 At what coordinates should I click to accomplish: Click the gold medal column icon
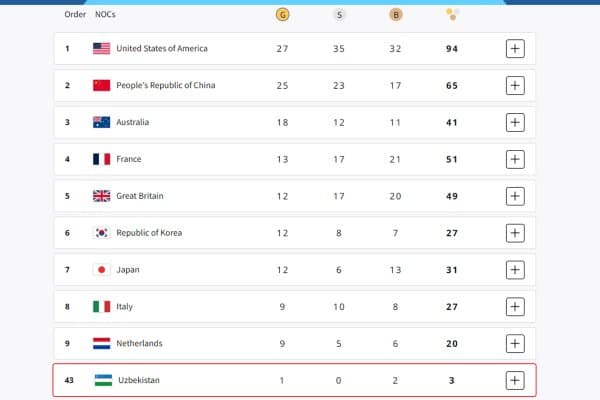(283, 15)
